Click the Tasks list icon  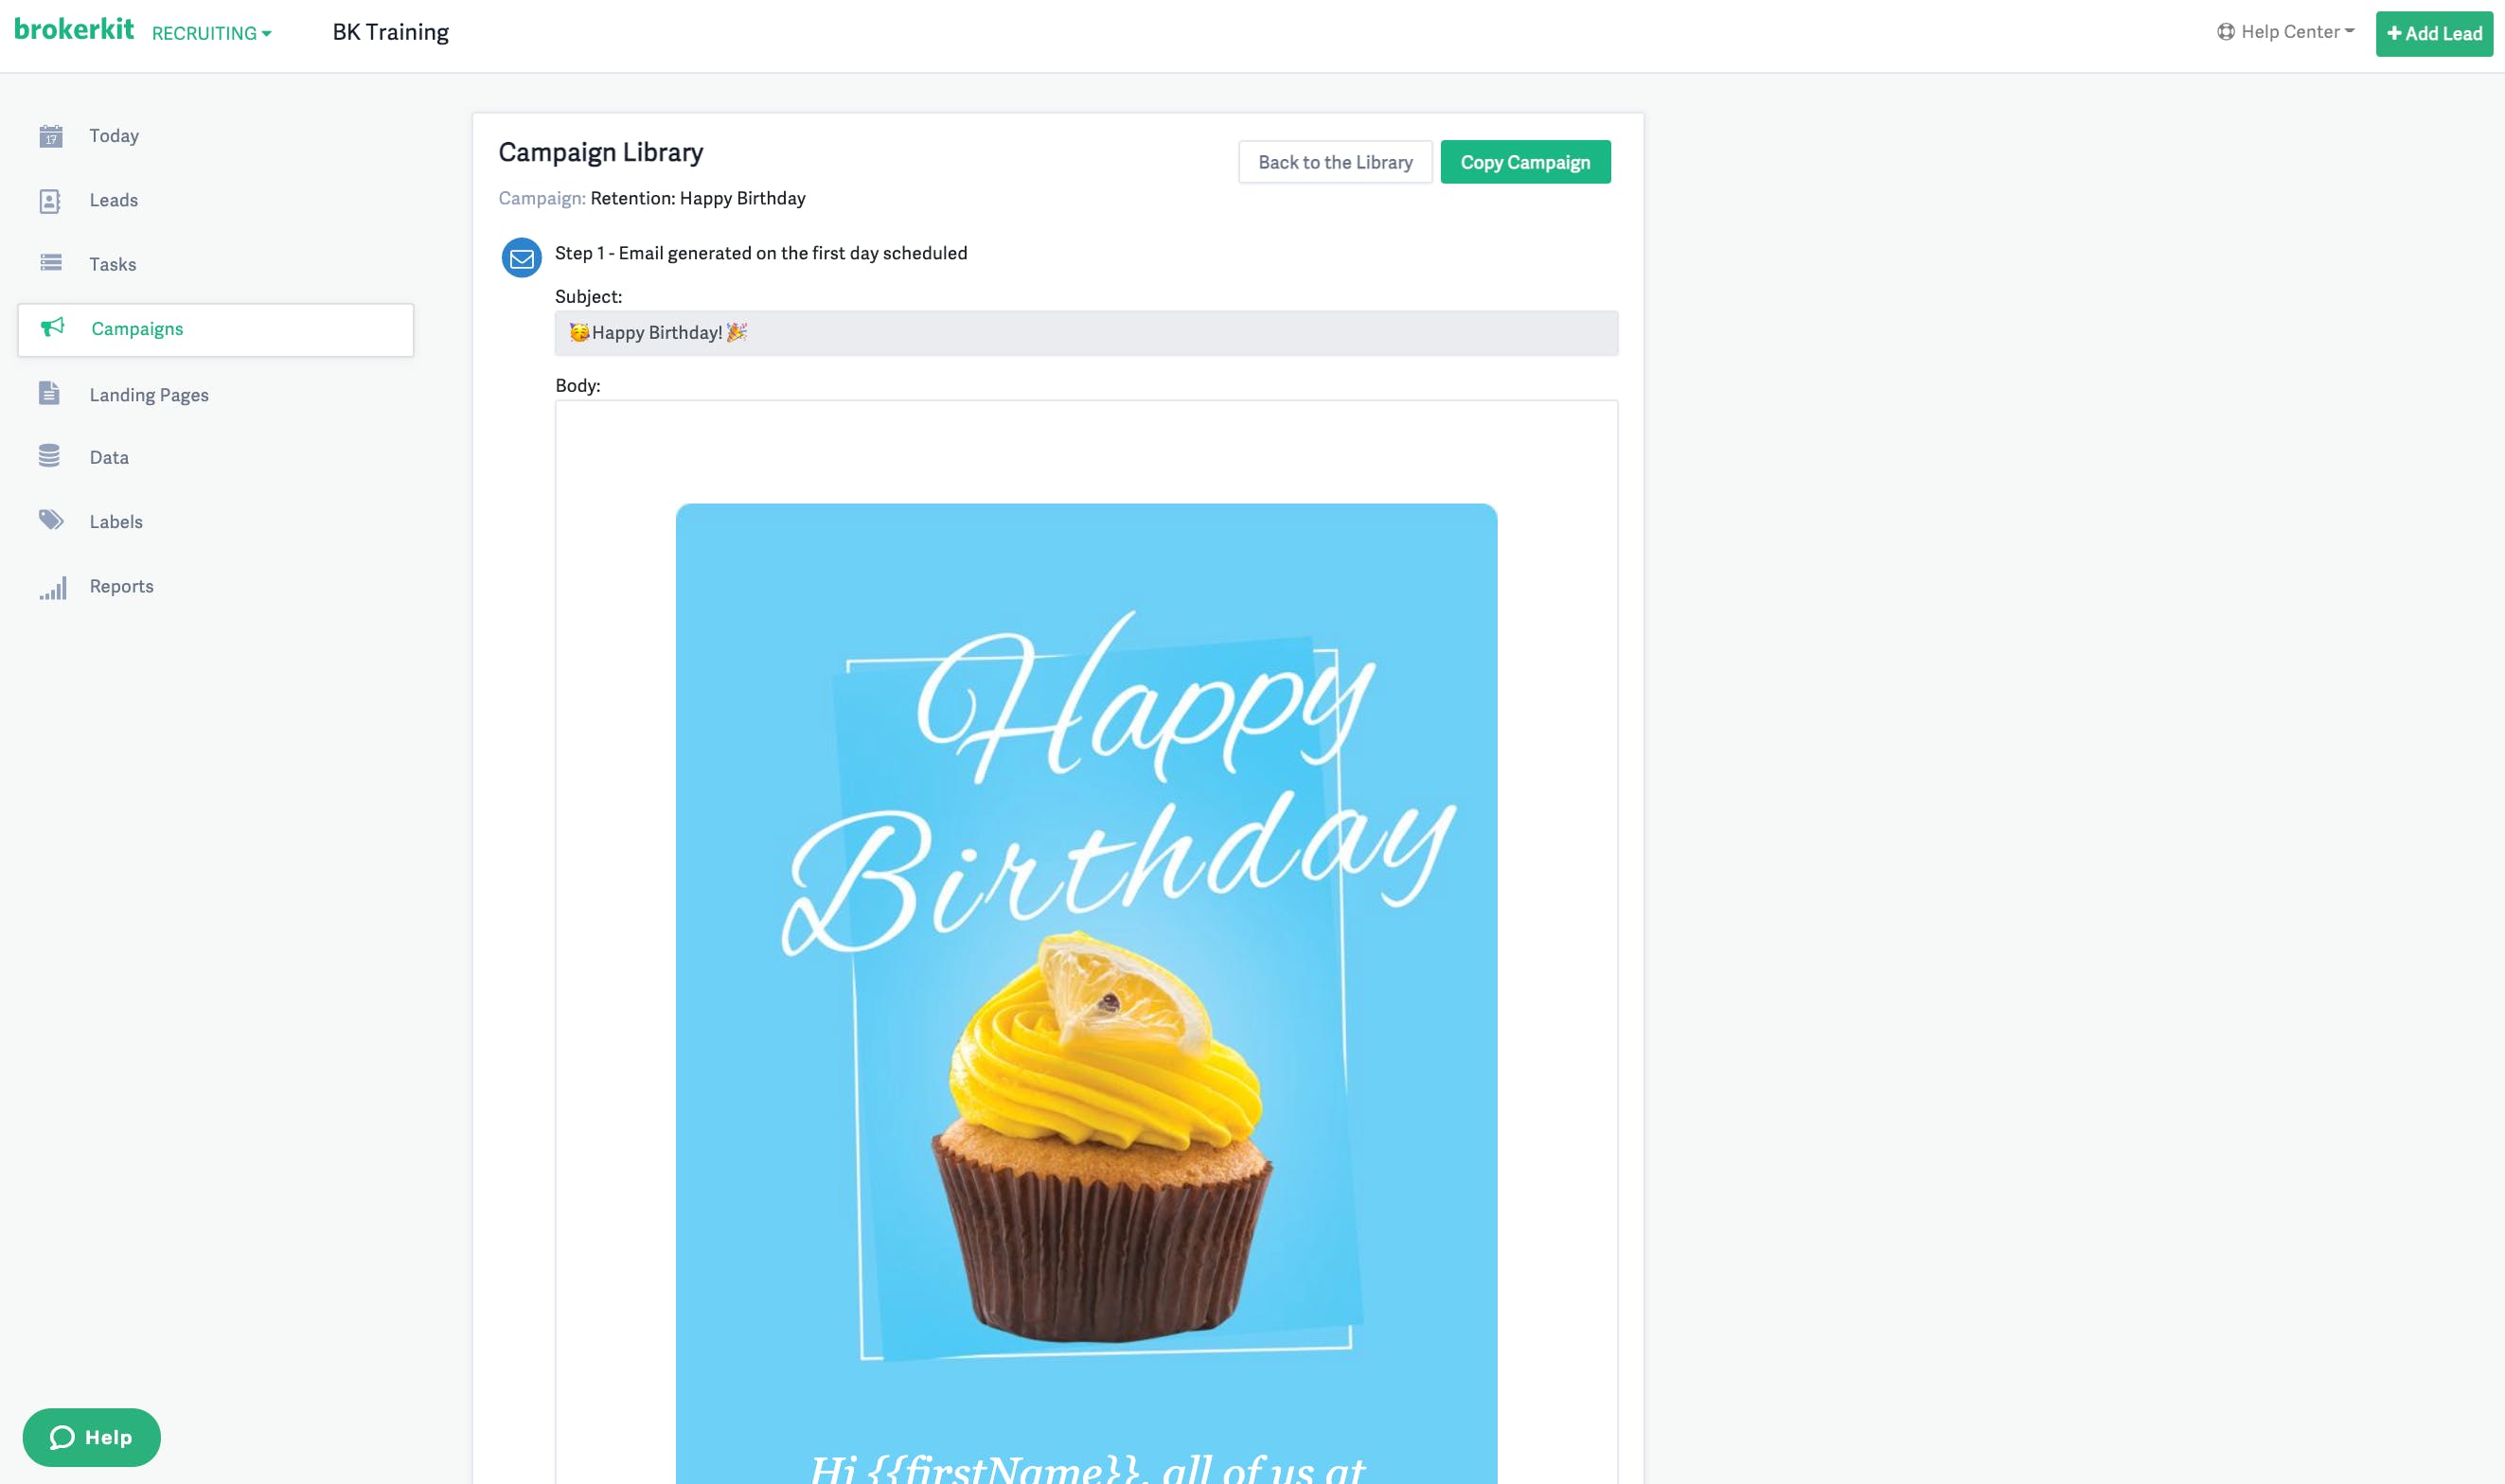51,263
